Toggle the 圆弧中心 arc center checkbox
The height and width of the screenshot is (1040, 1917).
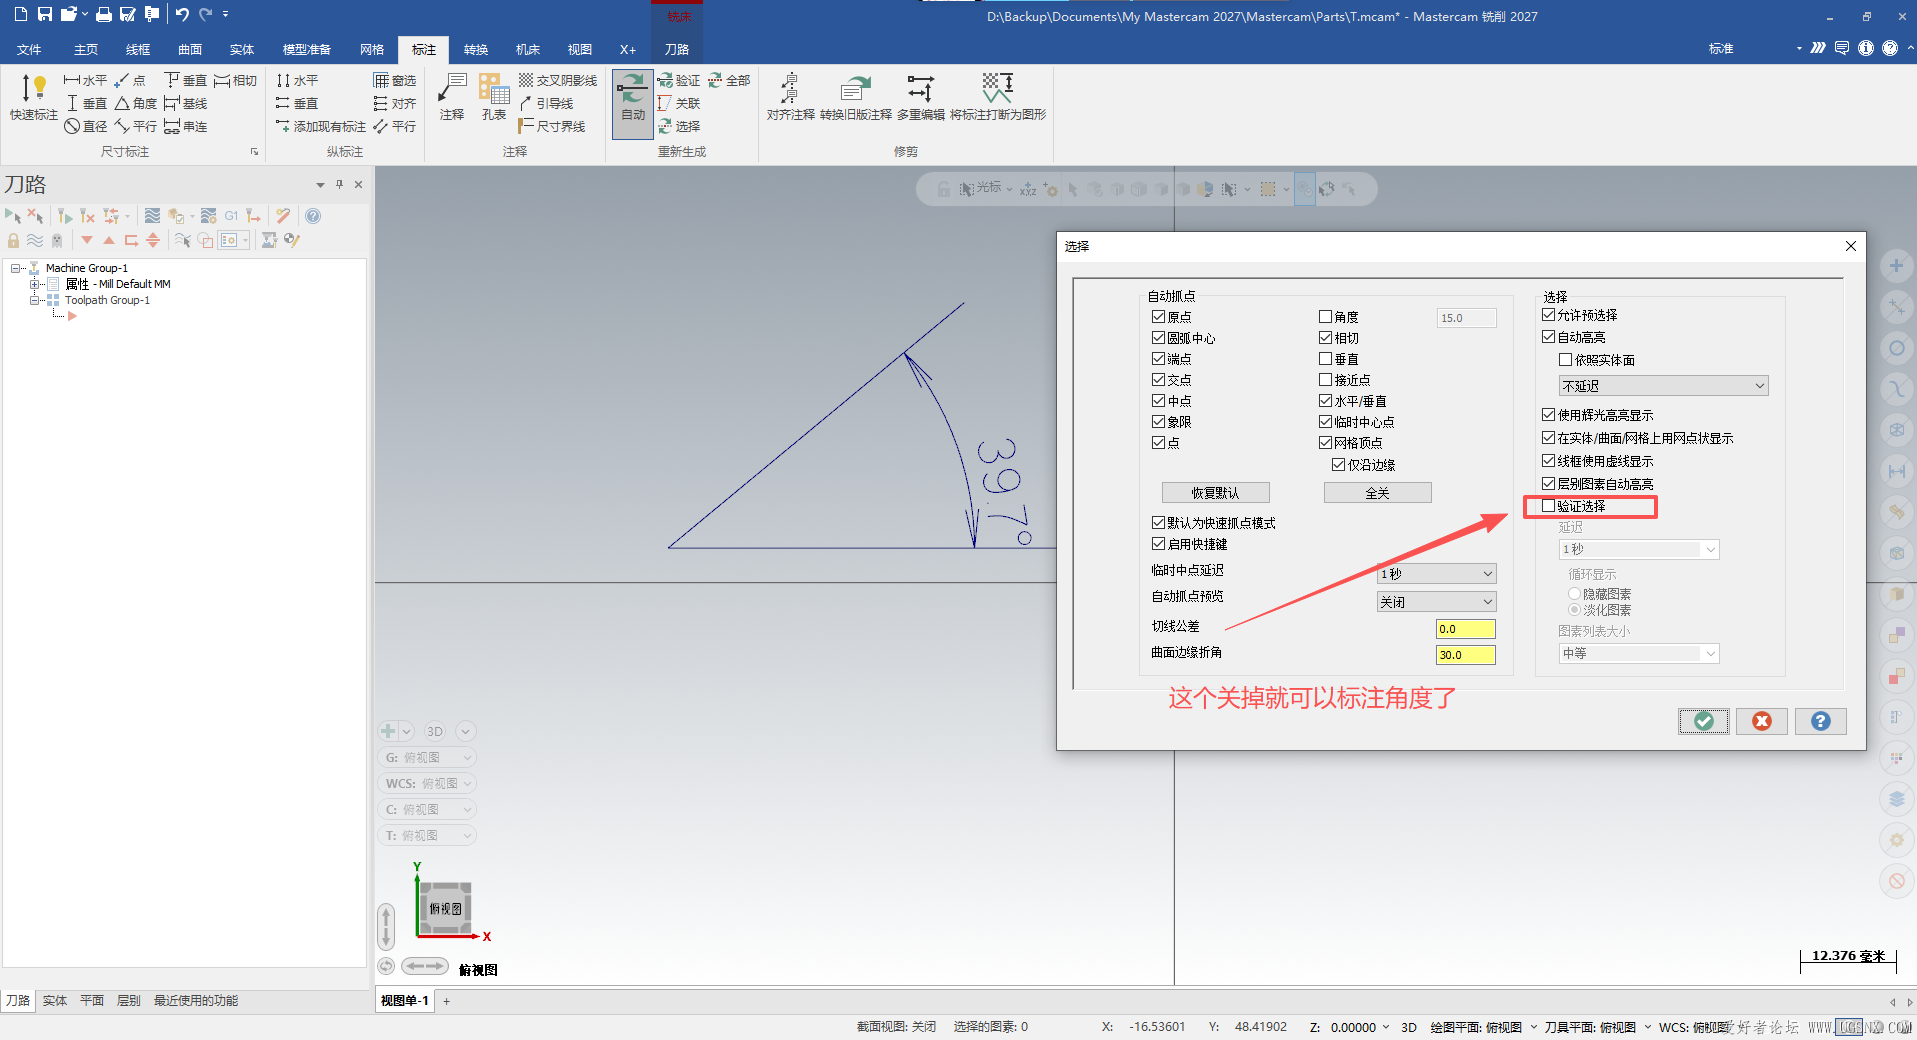(x=1158, y=337)
